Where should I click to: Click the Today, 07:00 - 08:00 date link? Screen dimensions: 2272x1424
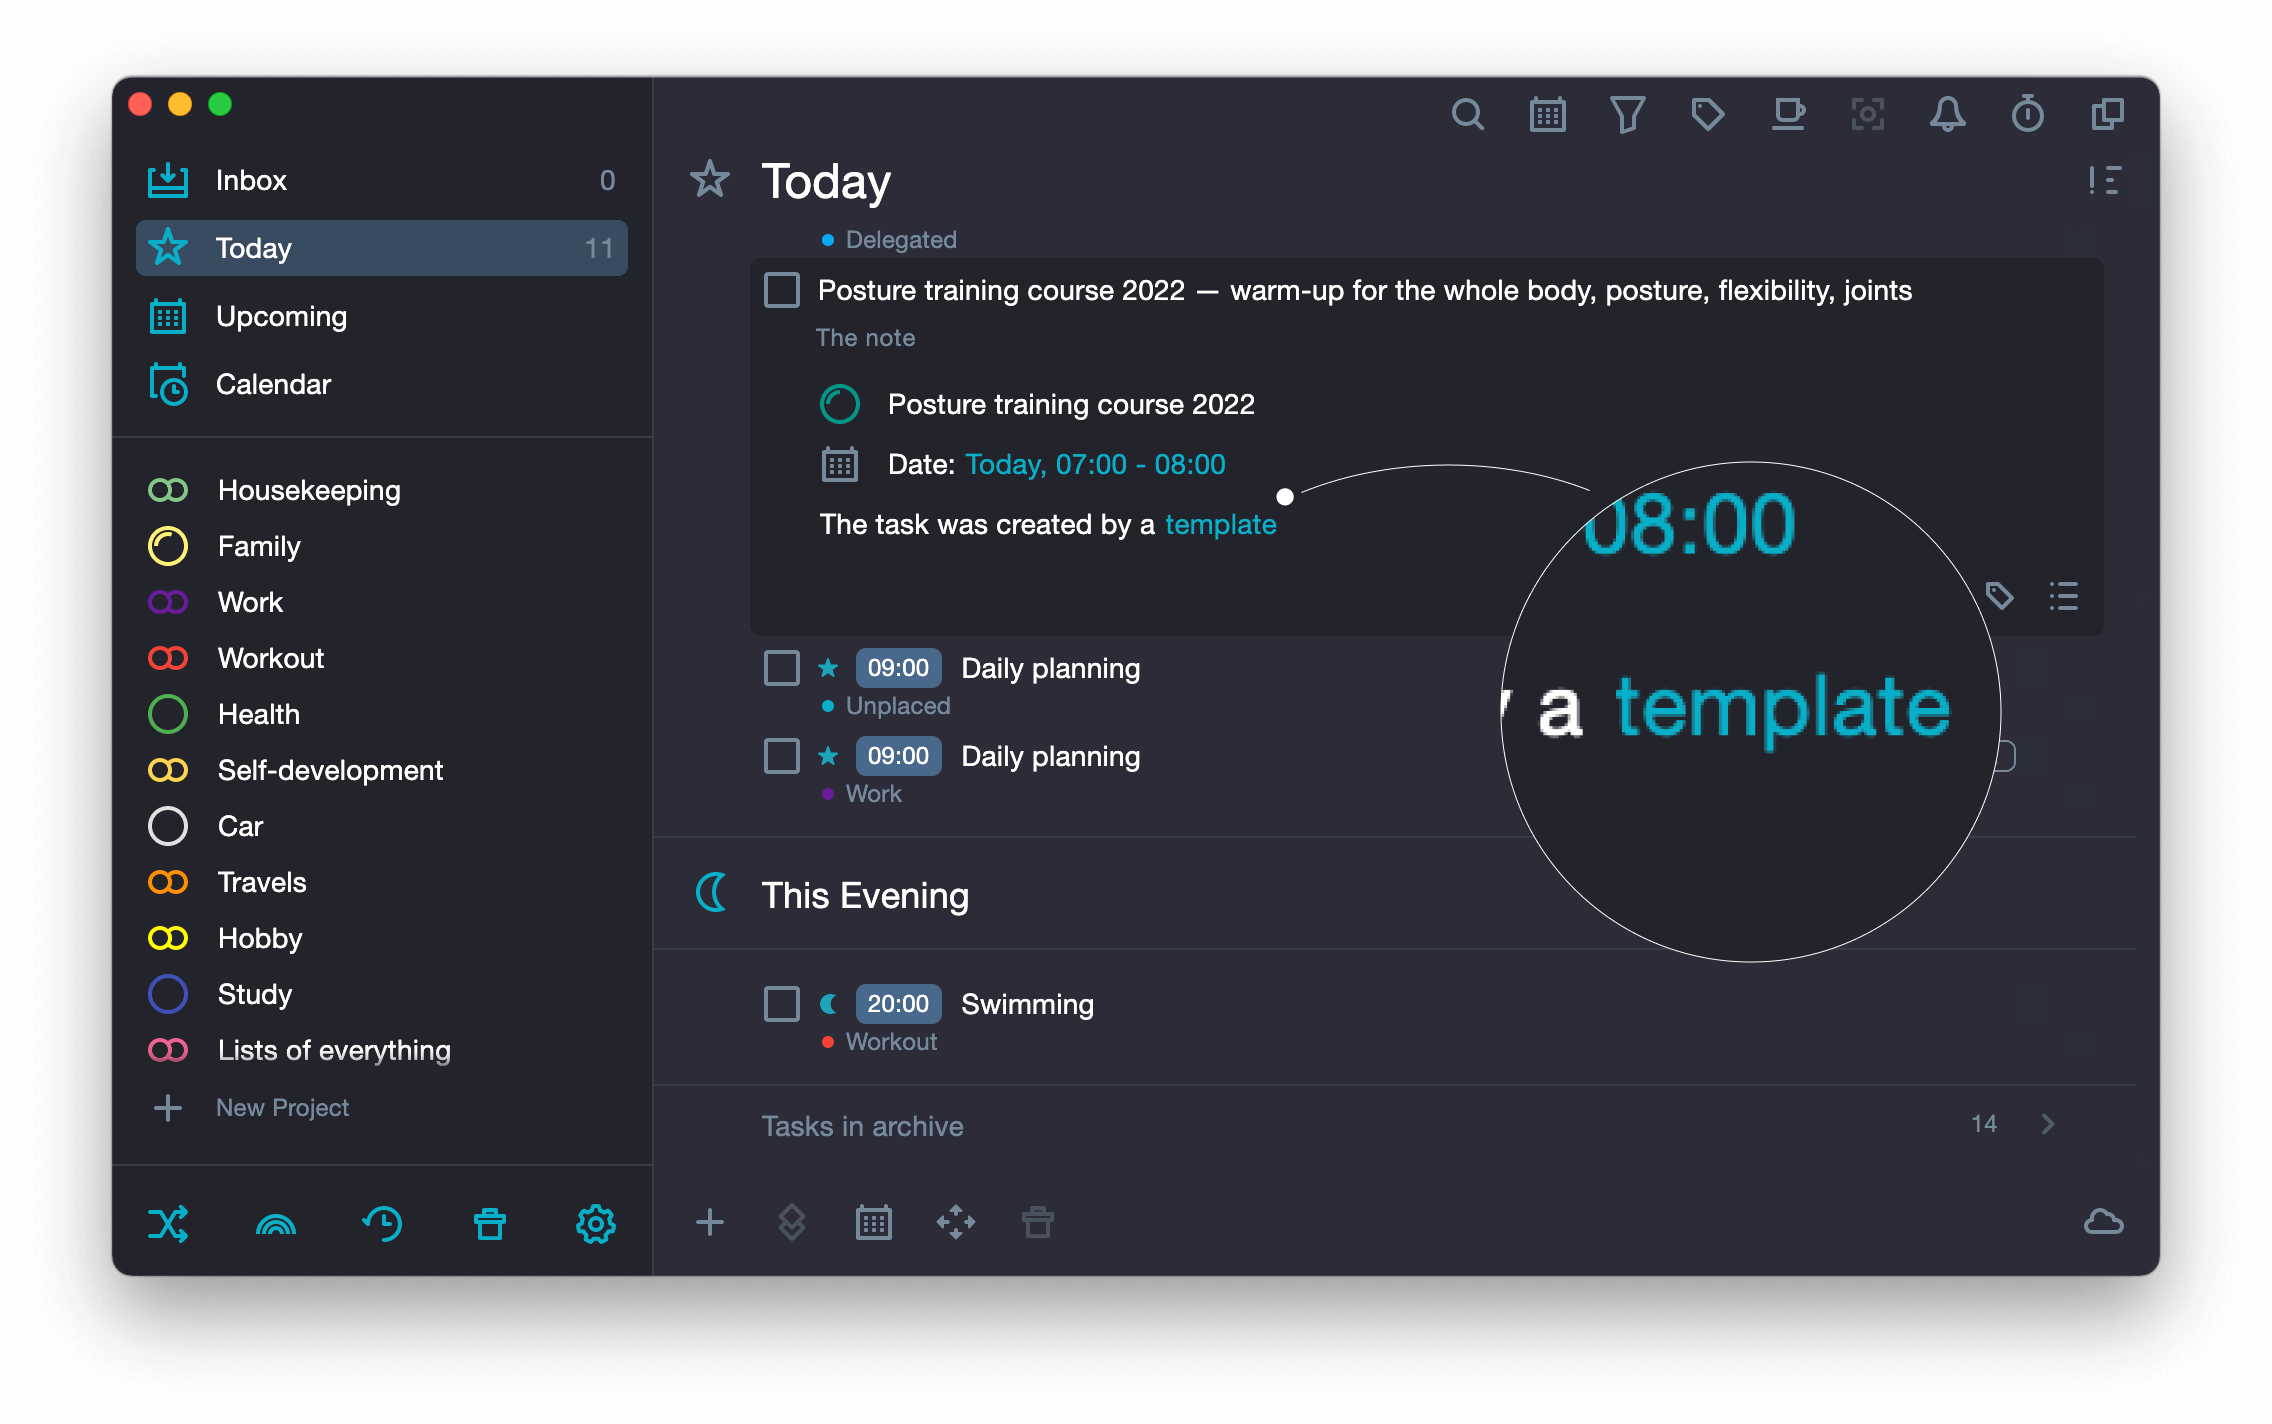(1095, 464)
